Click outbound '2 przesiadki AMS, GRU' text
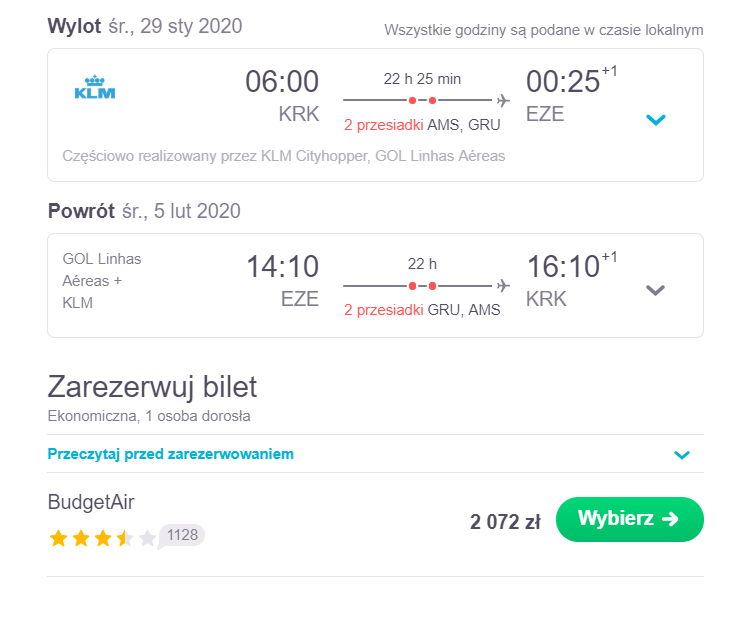Screen dimensions: 744x635 point(422,125)
